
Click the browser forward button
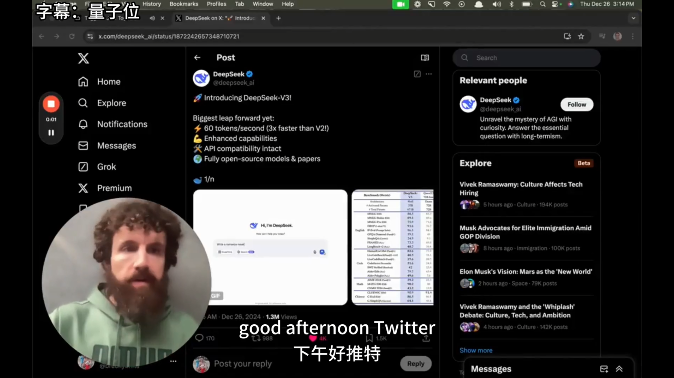pyautogui.click(x=57, y=37)
